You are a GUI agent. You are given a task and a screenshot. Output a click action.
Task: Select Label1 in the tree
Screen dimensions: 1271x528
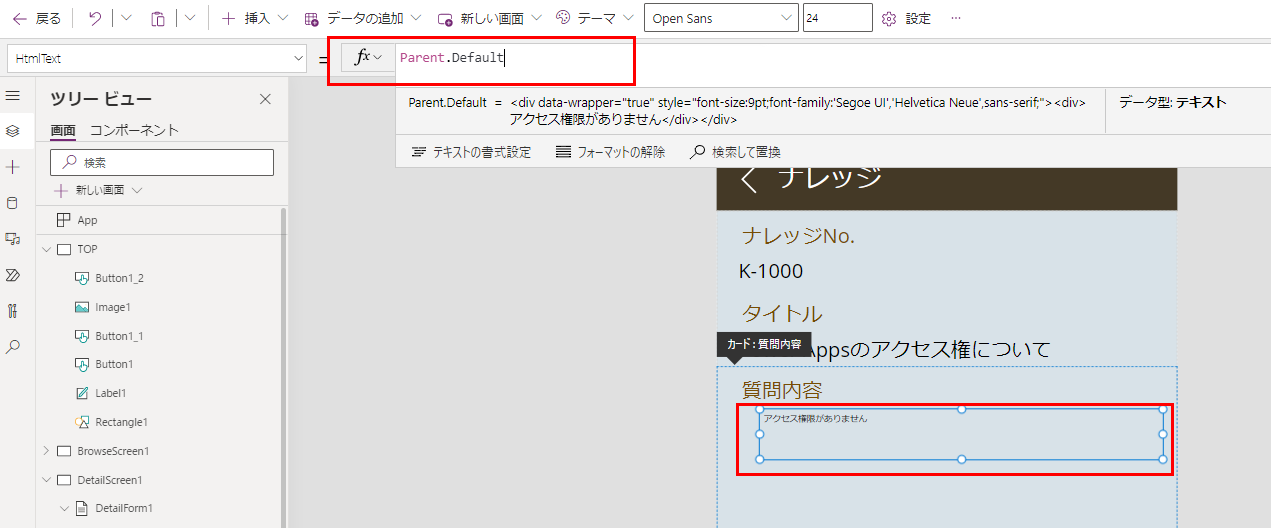pos(111,393)
